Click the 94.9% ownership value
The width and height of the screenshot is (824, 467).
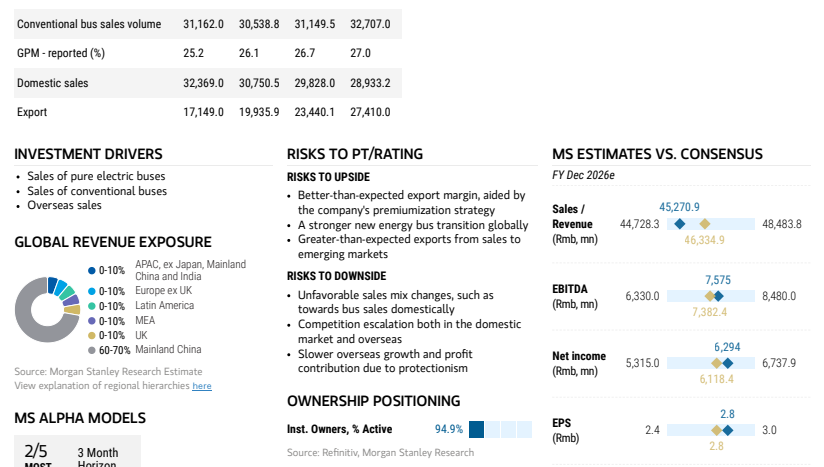click(x=449, y=429)
